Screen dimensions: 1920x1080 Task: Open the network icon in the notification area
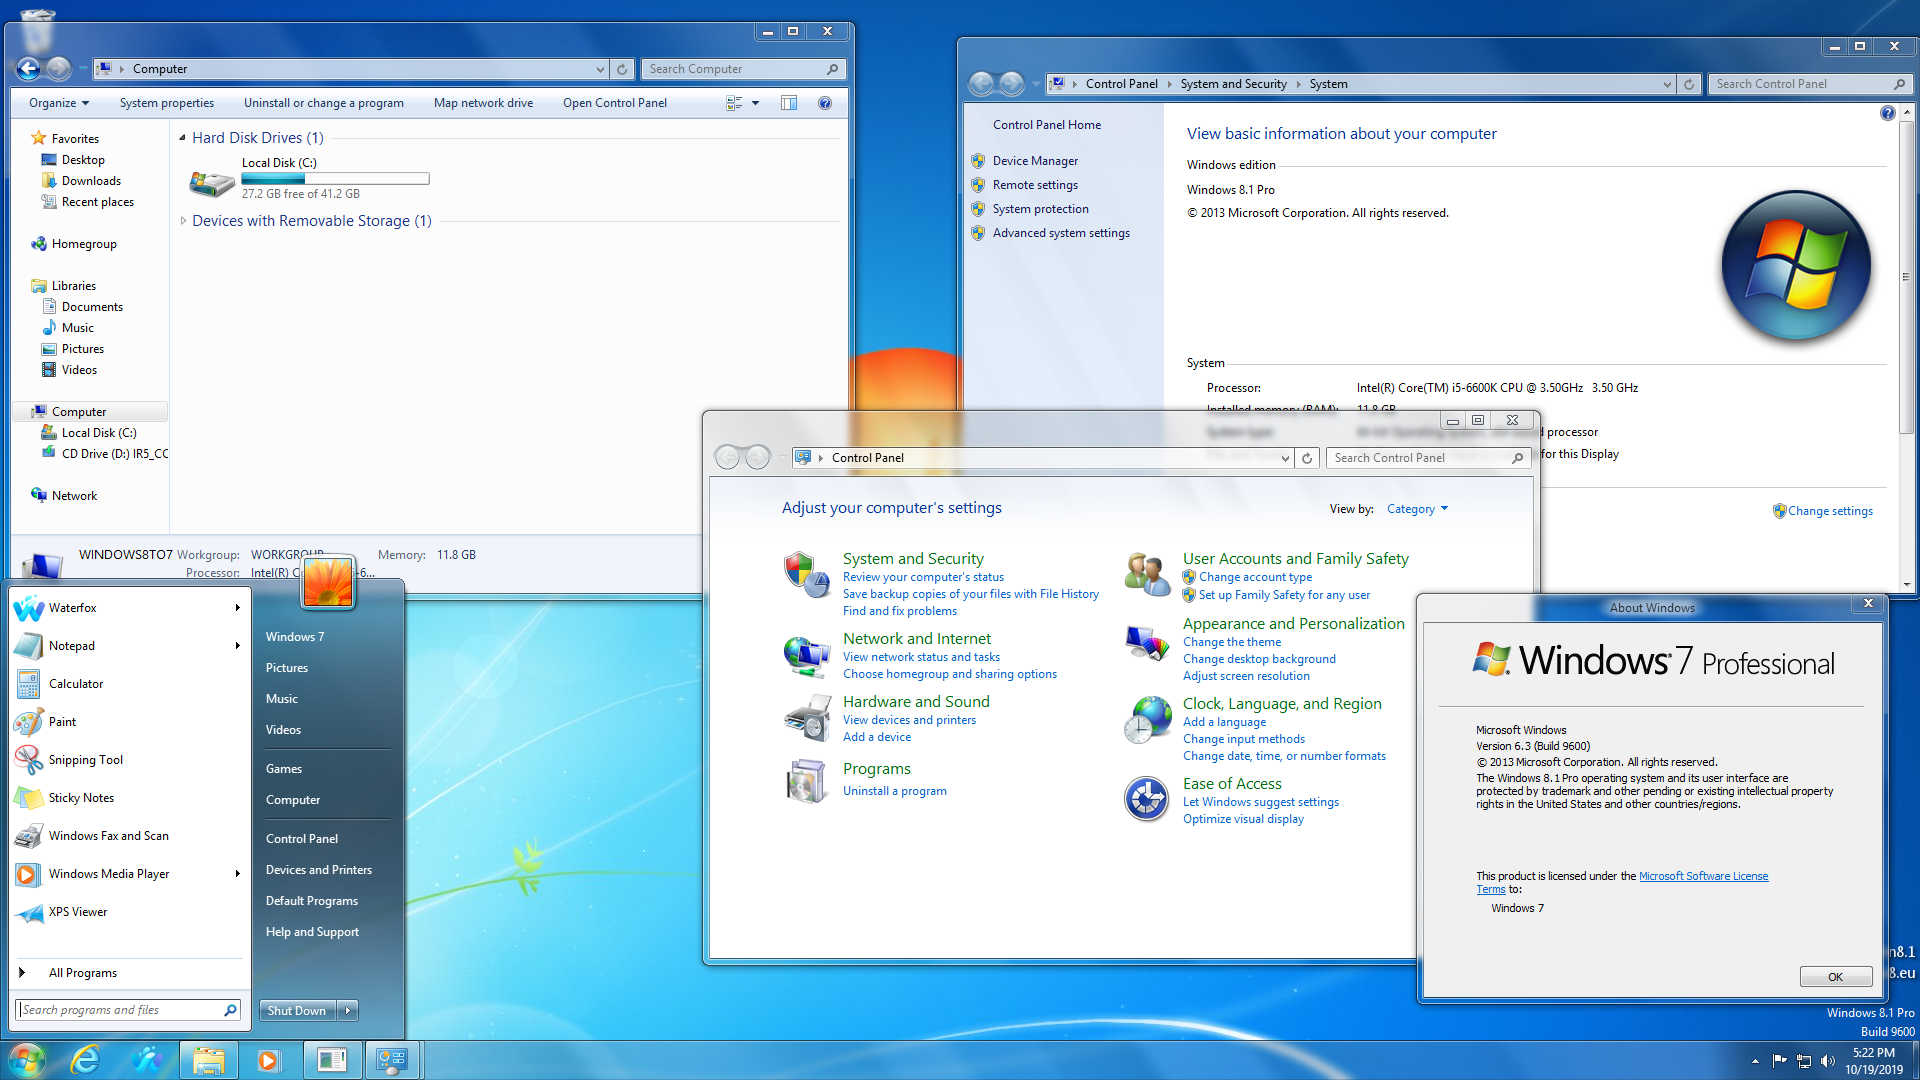1805,1061
